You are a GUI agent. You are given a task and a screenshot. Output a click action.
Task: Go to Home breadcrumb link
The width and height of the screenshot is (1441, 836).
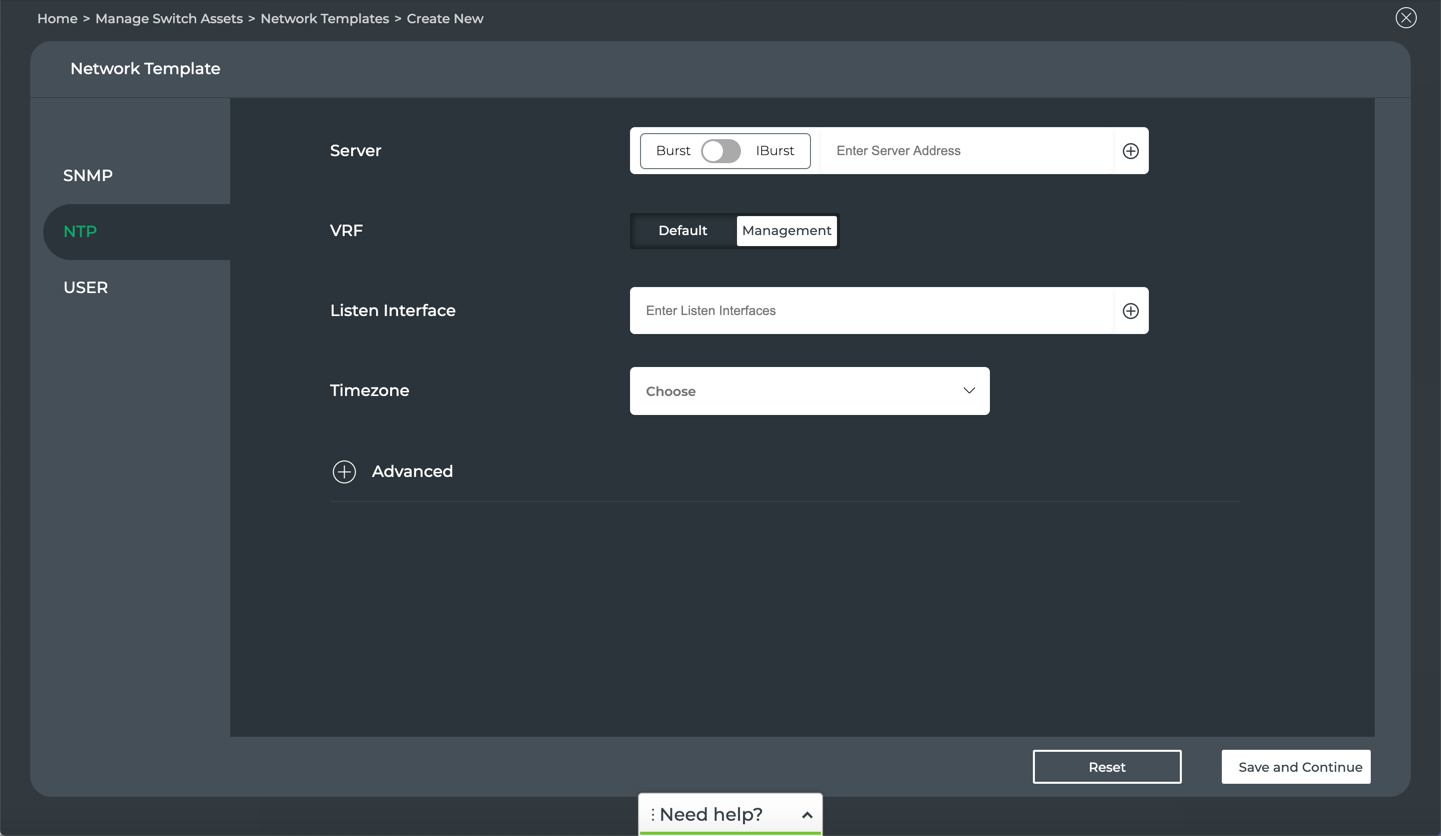(57, 19)
